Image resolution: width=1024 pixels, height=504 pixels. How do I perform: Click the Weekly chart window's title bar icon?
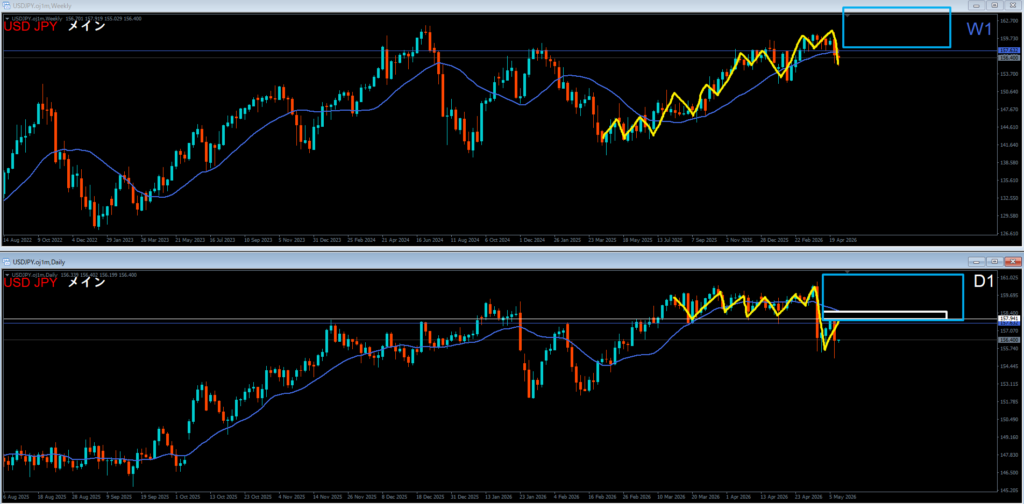(x=7, y=5)
